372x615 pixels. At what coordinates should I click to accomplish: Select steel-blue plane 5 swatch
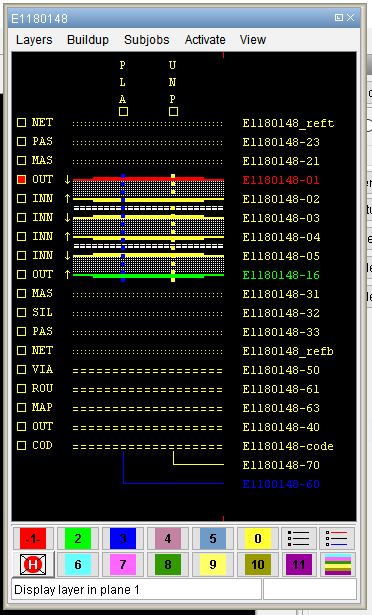click(213, 539)
